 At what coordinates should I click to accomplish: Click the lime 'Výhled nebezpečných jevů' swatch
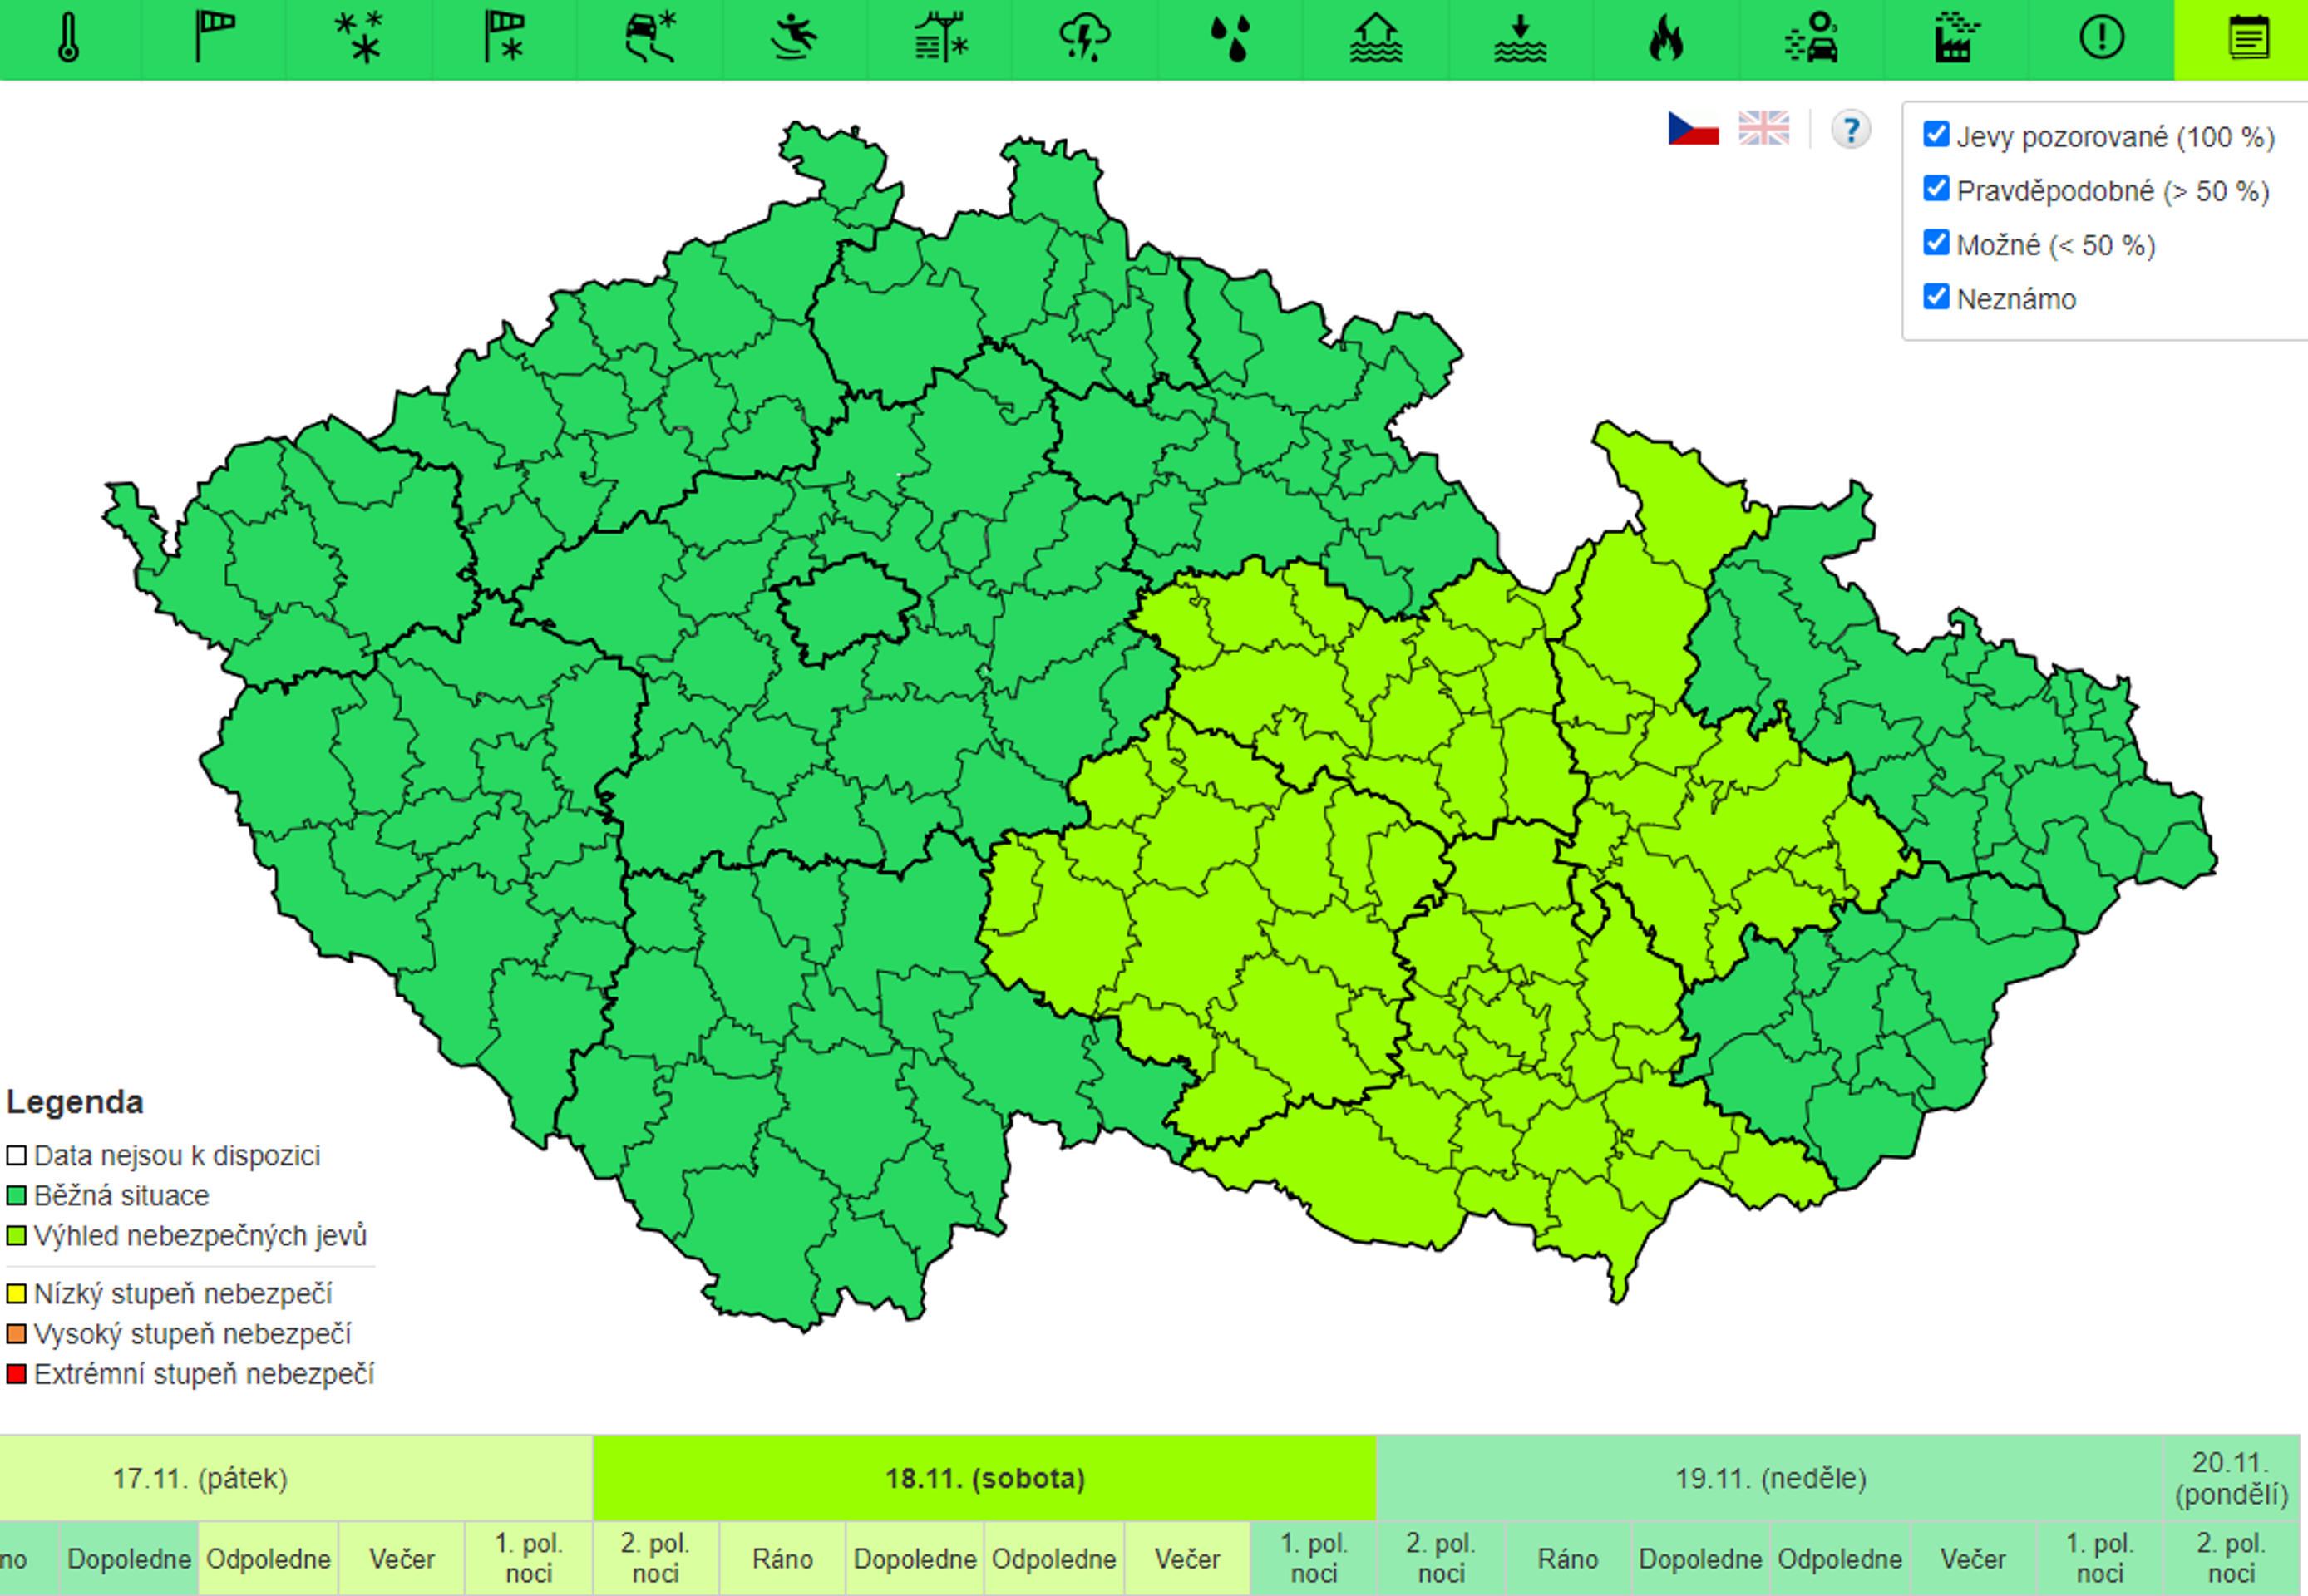click(x=16, y=1236)
